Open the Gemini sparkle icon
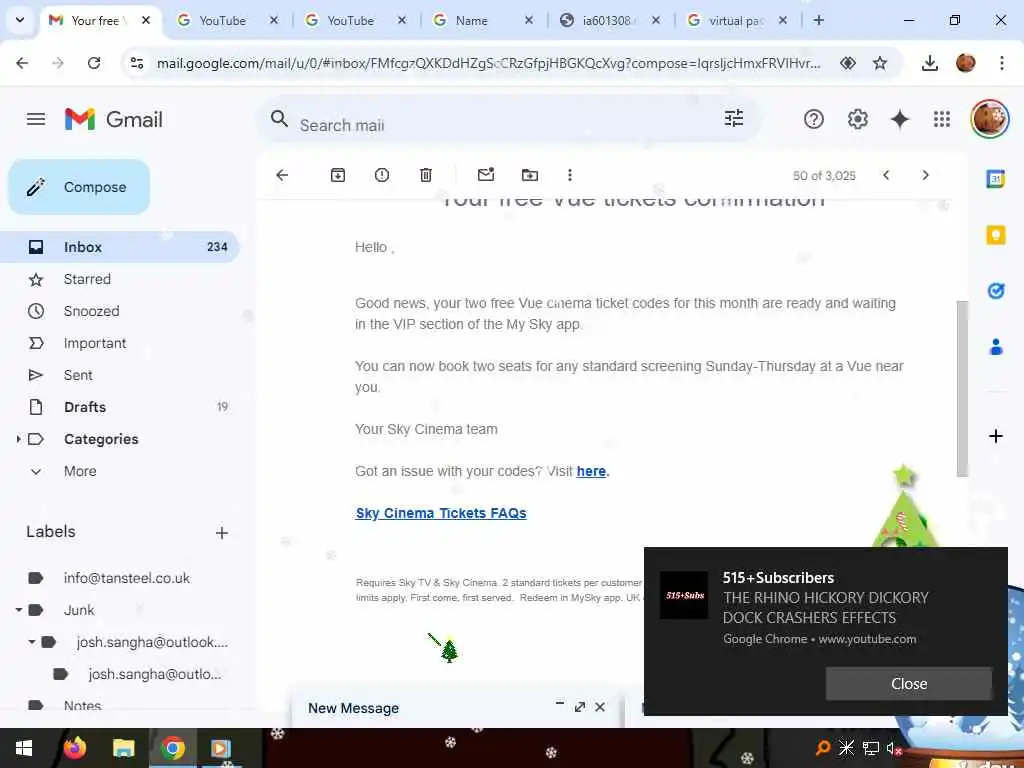This screenshot has height=768, width=1024. [x=900, y=120]
